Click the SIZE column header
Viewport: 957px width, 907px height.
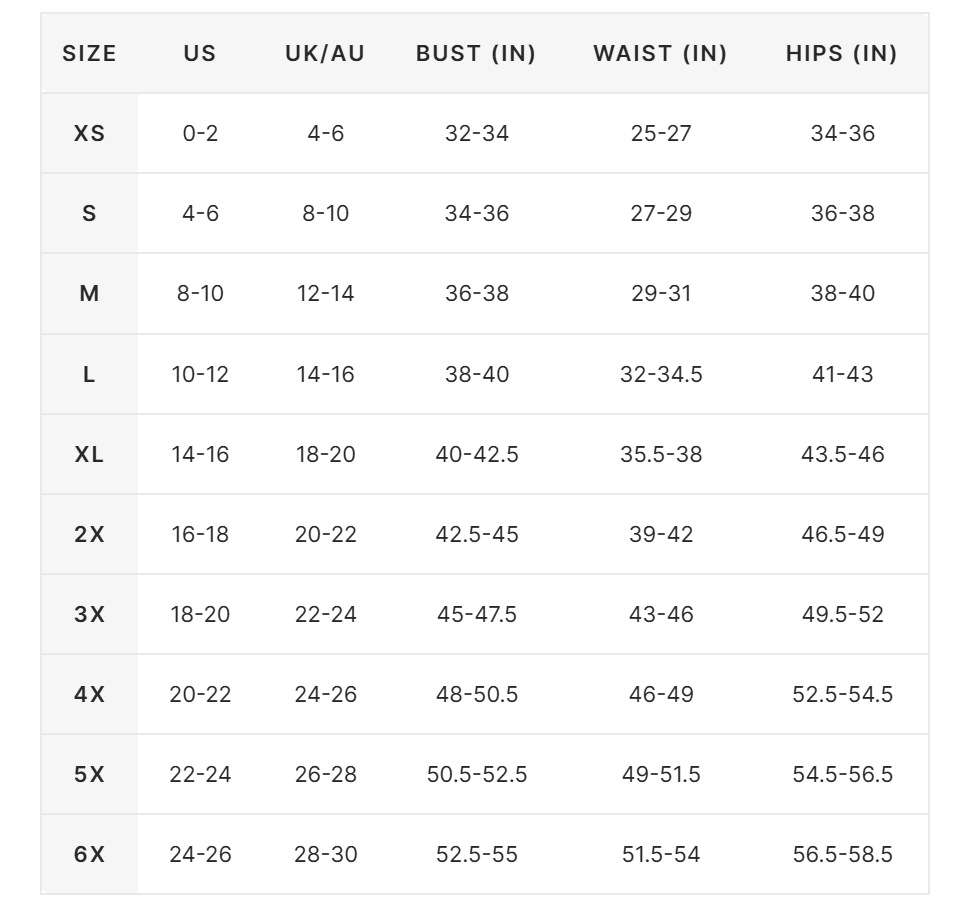click(x=89, y=54)
